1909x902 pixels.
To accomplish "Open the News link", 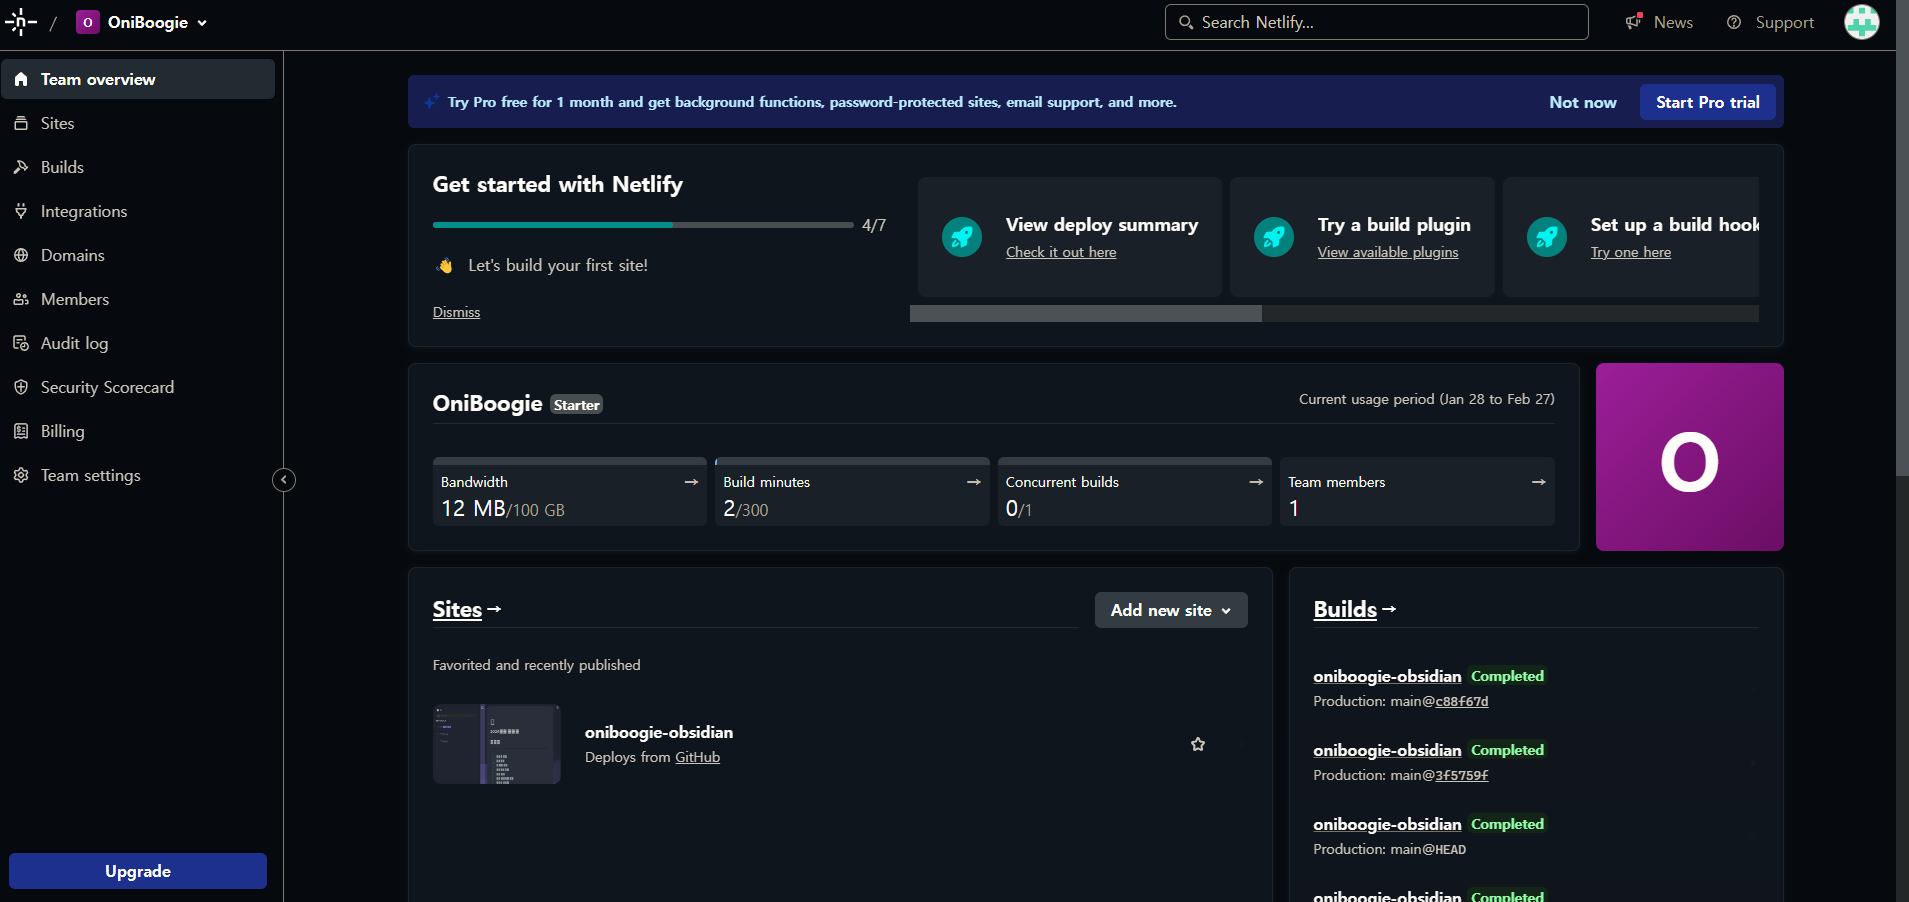I will click(1673, 22).
